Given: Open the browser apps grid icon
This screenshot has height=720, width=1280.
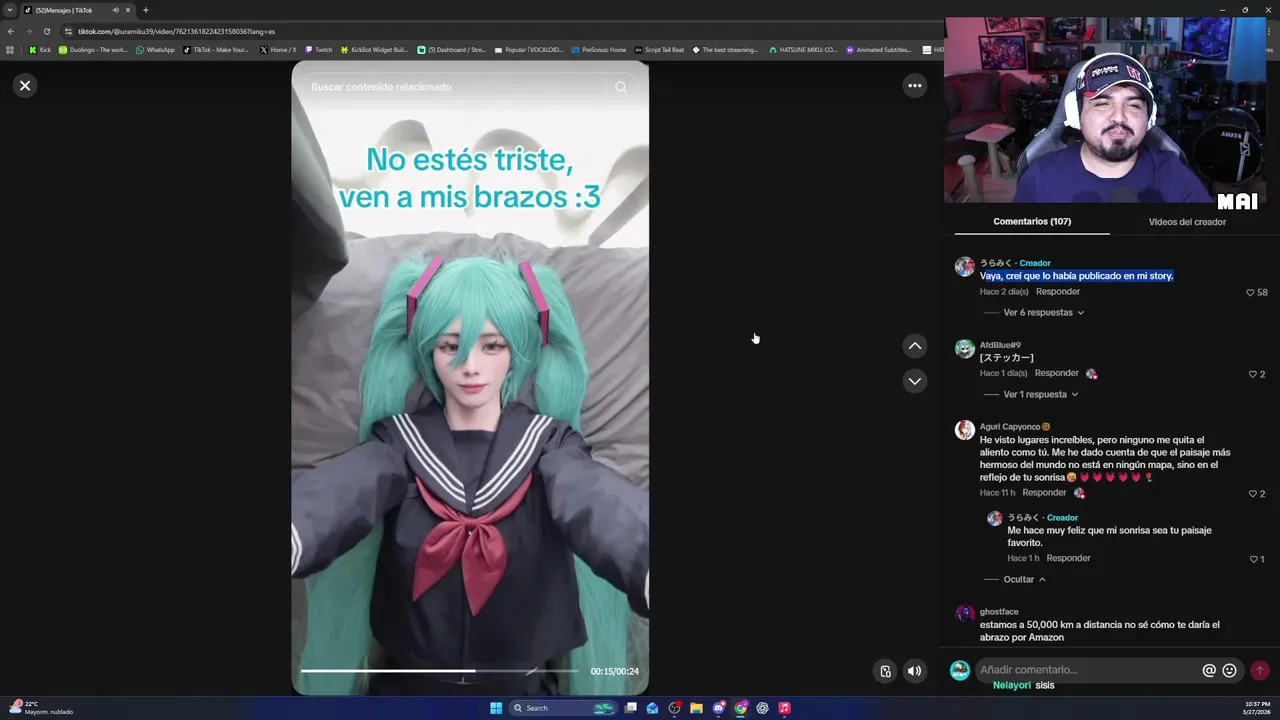Looking at the screenshot, I should (x=10, y=50).
